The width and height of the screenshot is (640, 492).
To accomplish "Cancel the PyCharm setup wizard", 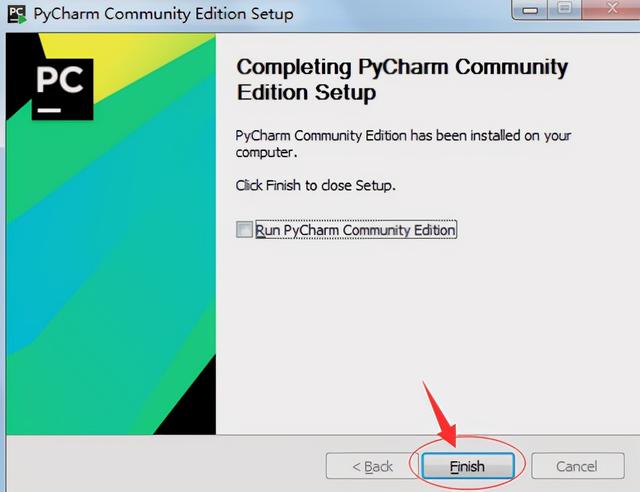I will pos(577,466).
